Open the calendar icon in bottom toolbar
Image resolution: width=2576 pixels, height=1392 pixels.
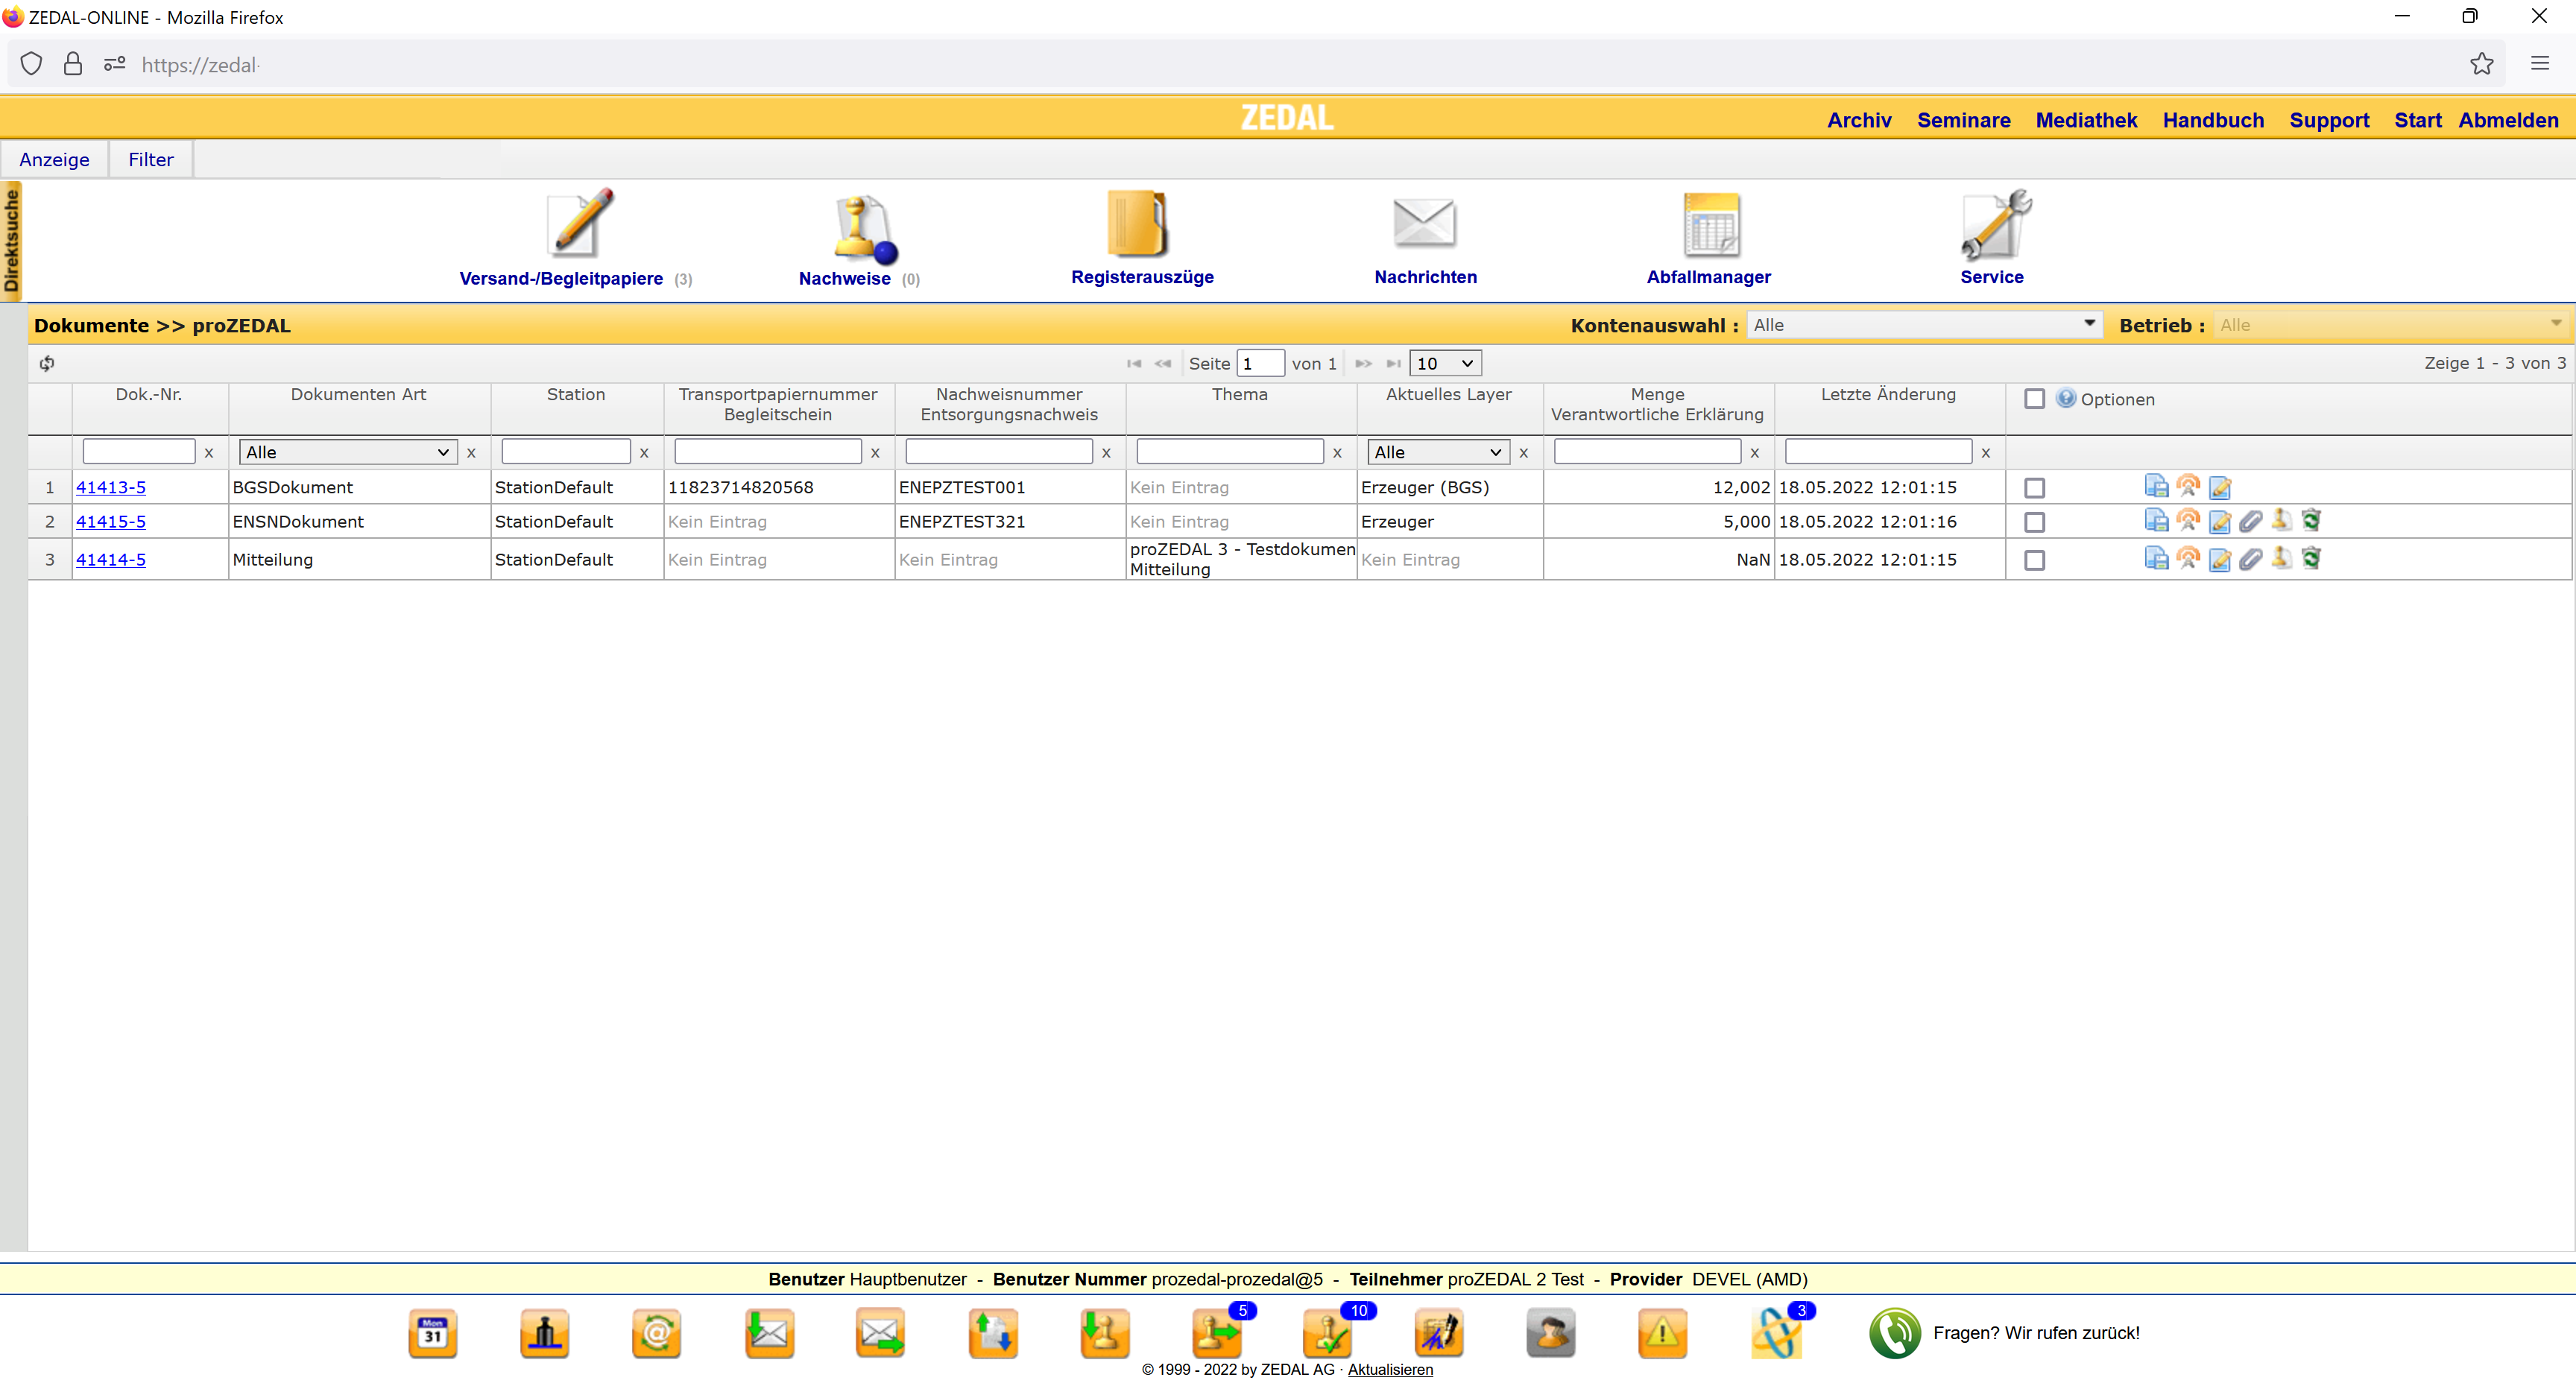click(433, 1333)
